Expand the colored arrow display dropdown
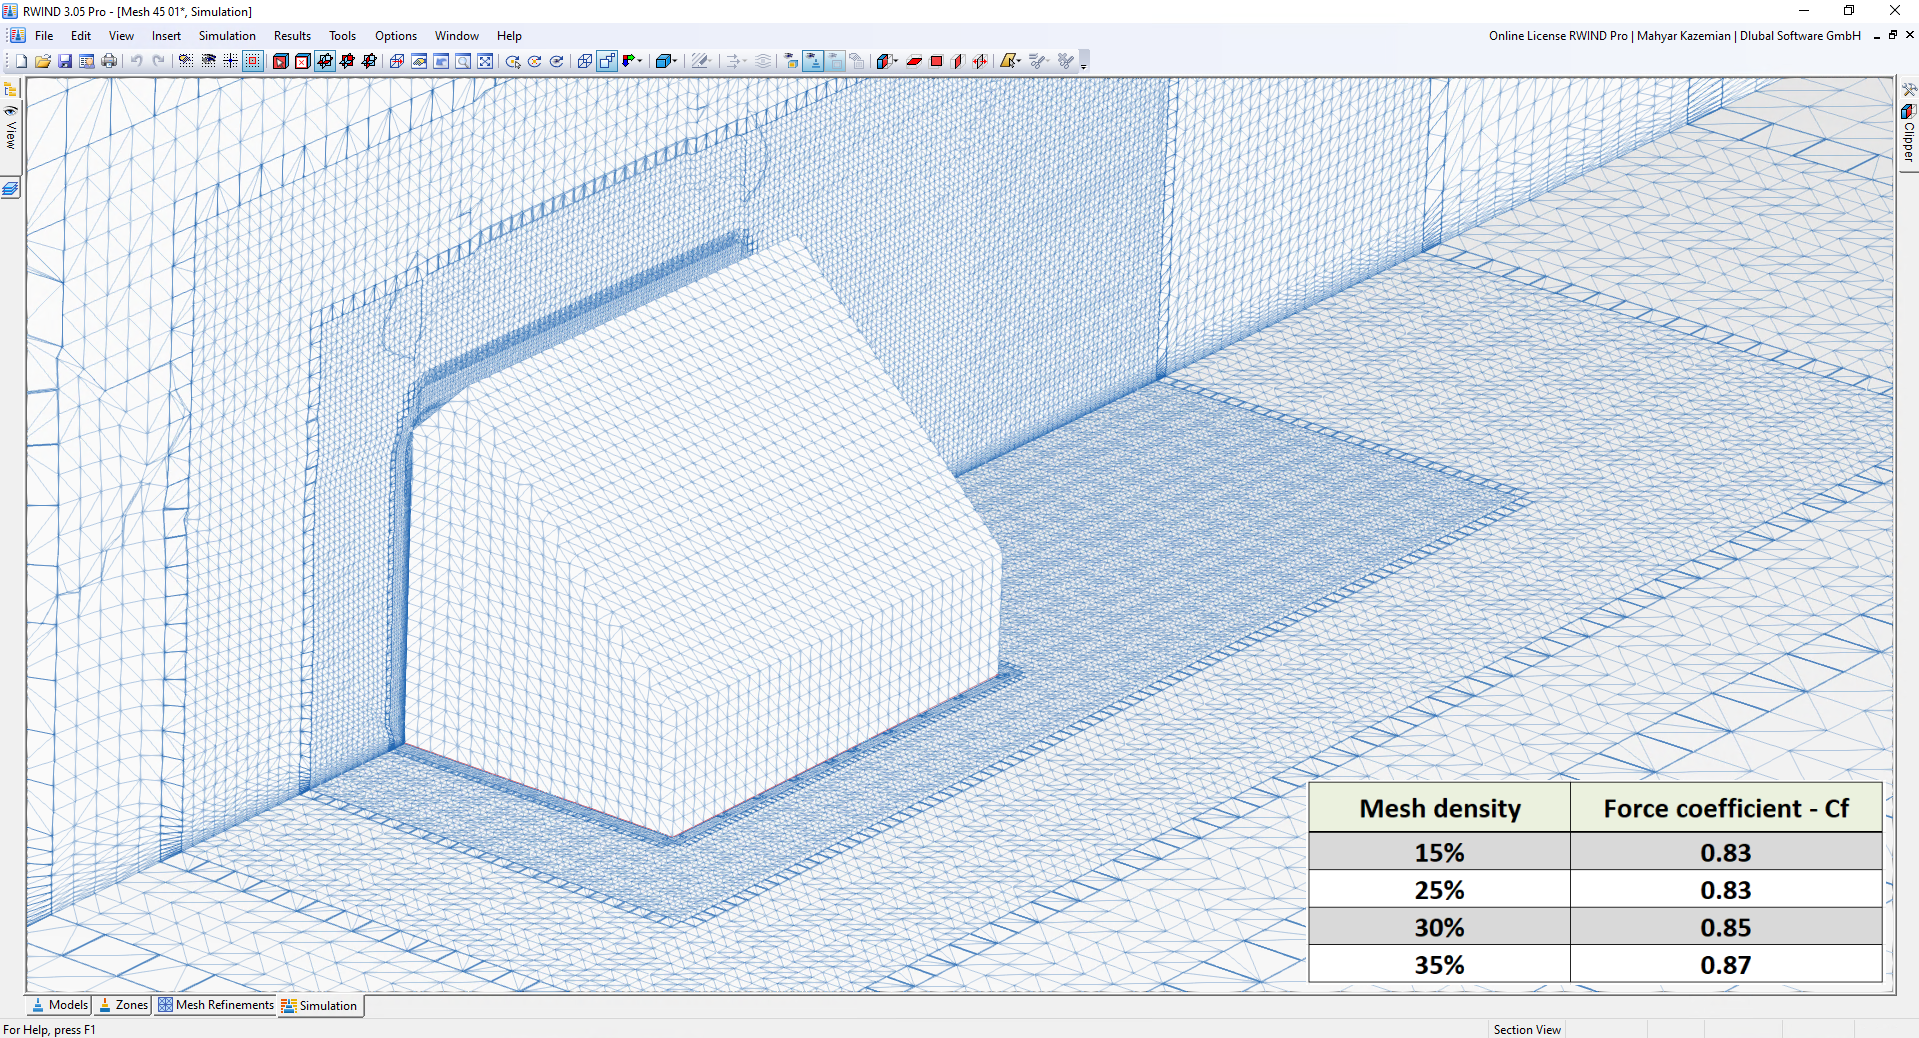1919x1038 pixels. [x=641, y=62]
